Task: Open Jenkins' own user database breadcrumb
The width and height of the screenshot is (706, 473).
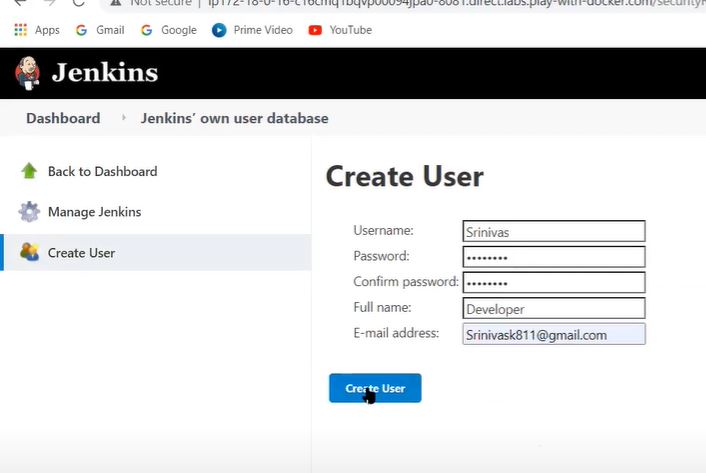Action: (234, 118)
